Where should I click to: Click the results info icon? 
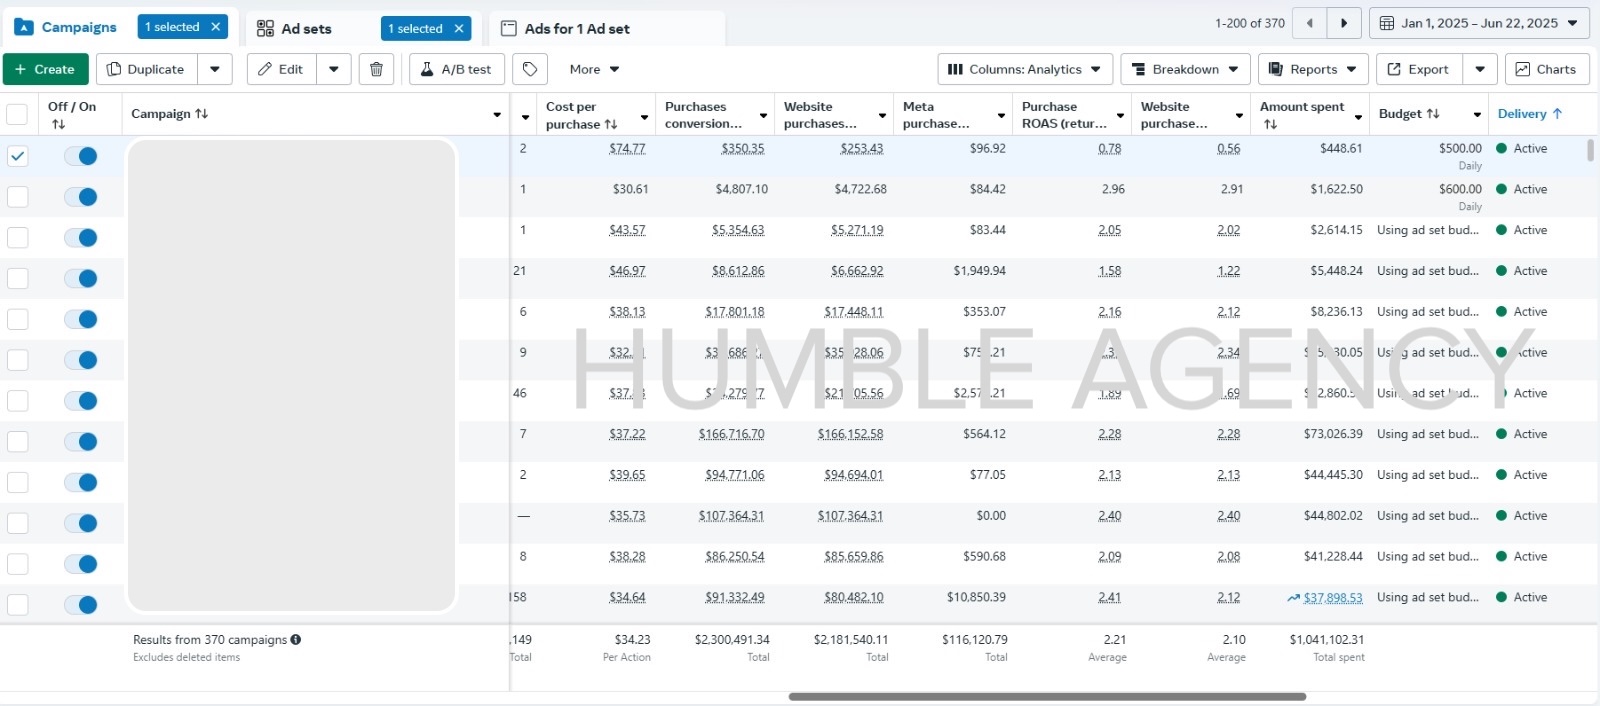[x=296, y=640]
